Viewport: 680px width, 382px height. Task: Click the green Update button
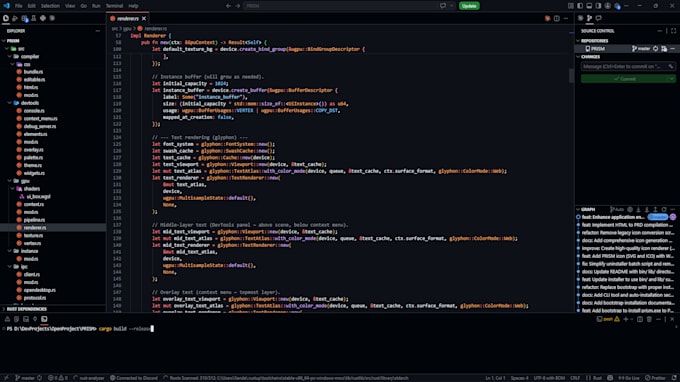[469, 6]
